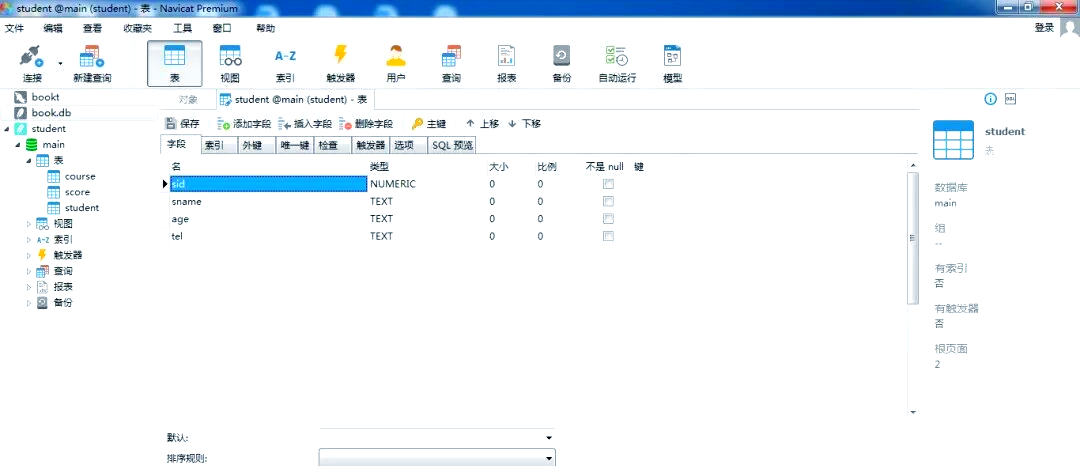
Task: Open the 文件 menu
Action: point(14,28)
